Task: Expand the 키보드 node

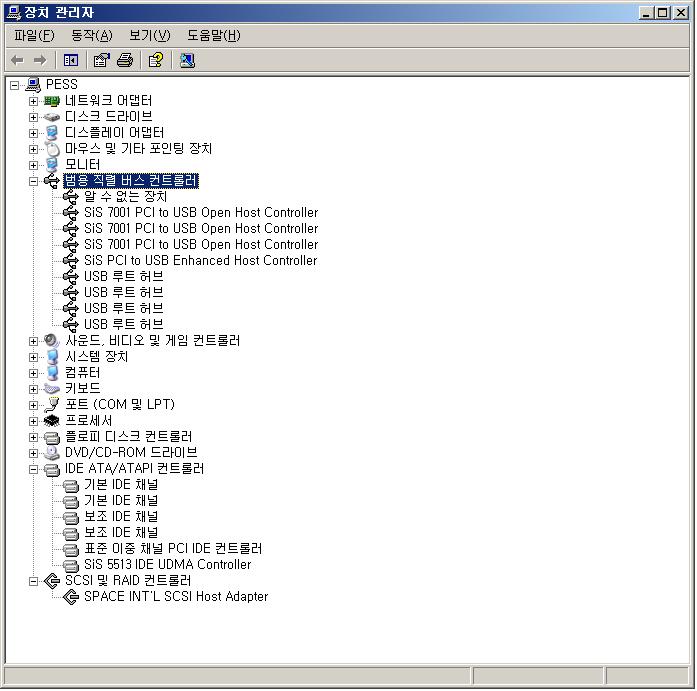Action: pos(33,389)
